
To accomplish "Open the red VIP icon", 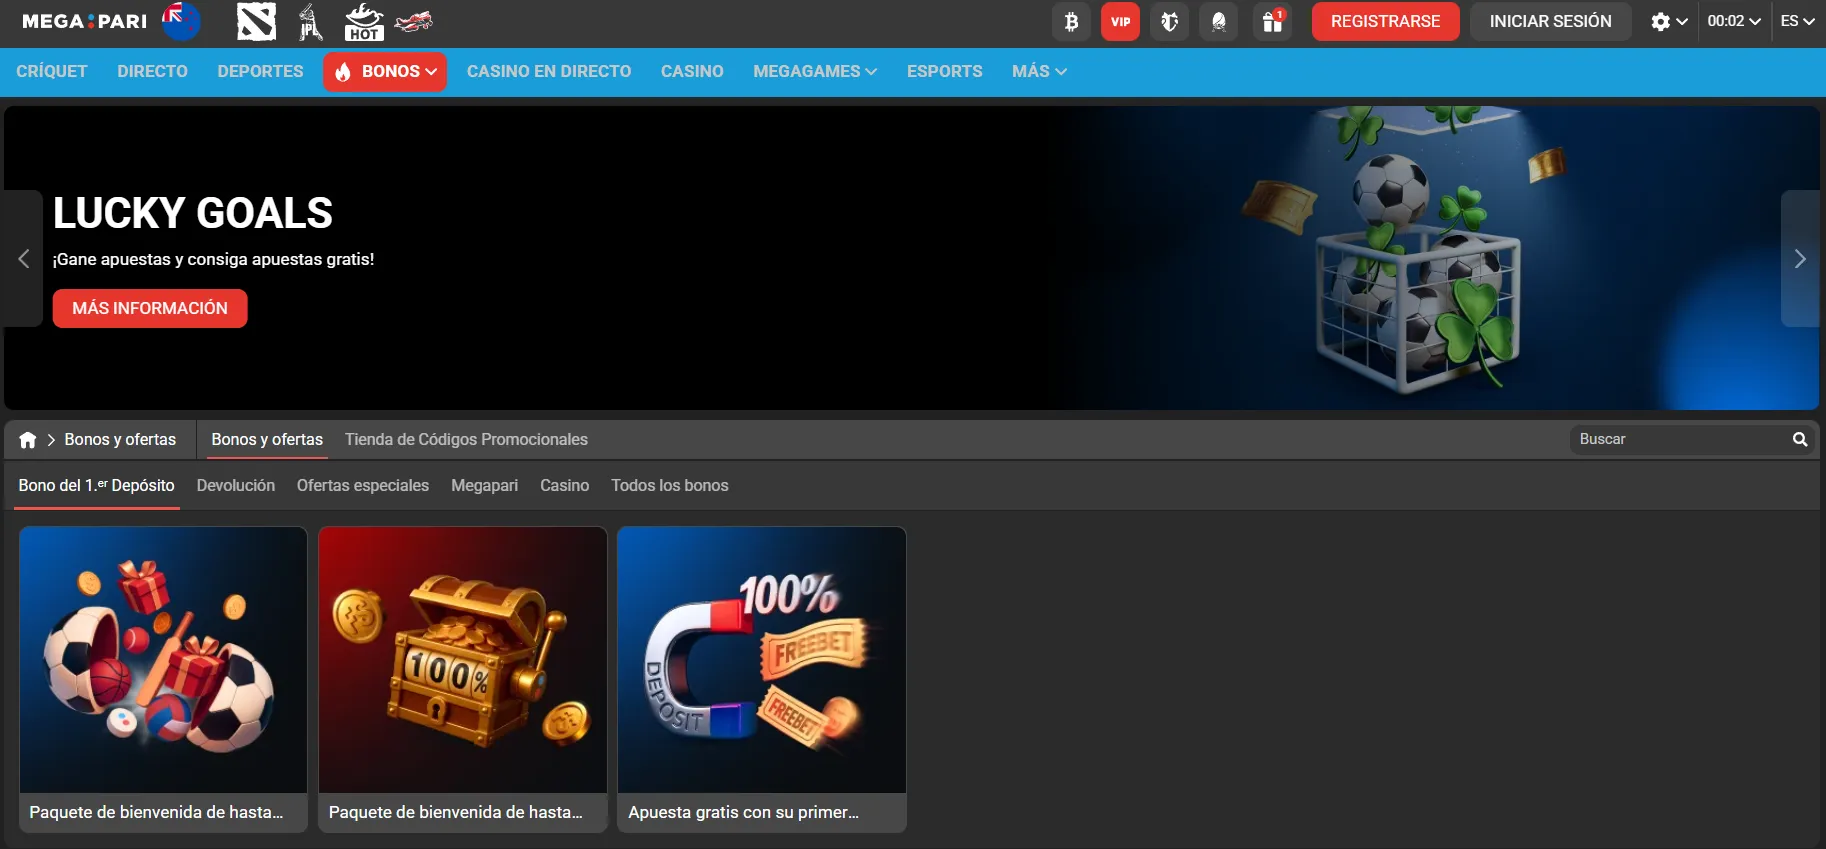I will (x=1120, y=21).
